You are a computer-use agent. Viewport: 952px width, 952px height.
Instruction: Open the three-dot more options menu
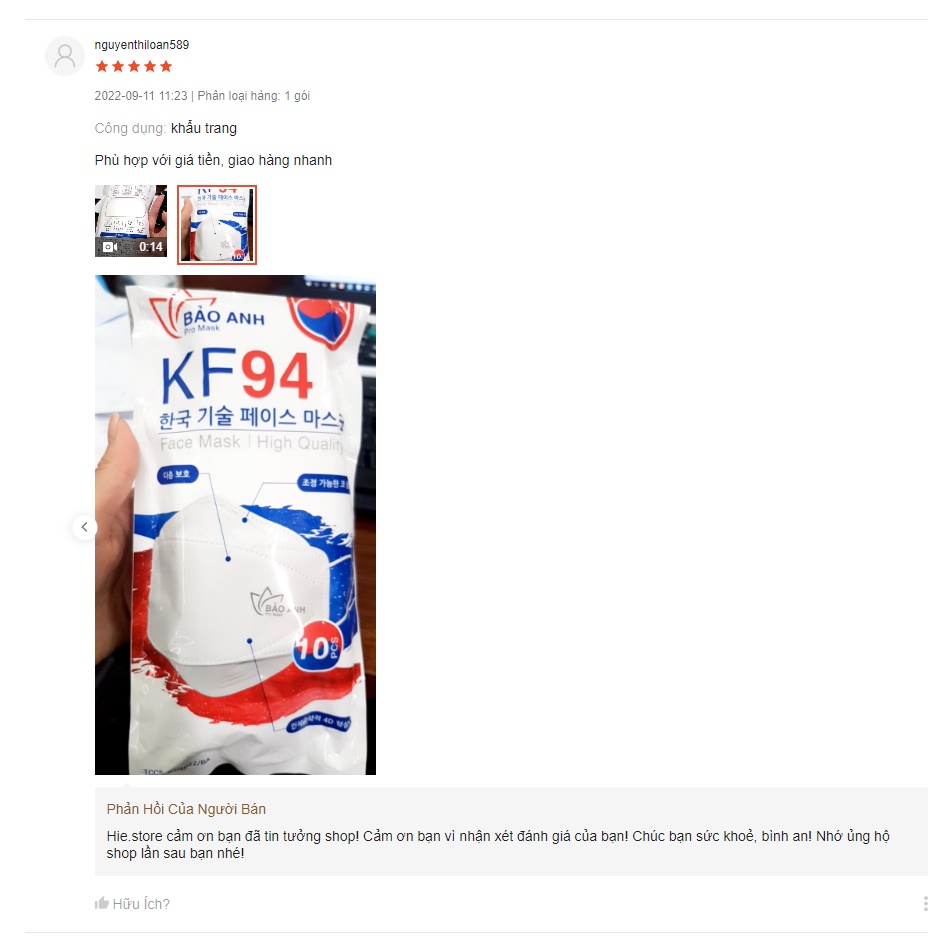pos(925,903)
